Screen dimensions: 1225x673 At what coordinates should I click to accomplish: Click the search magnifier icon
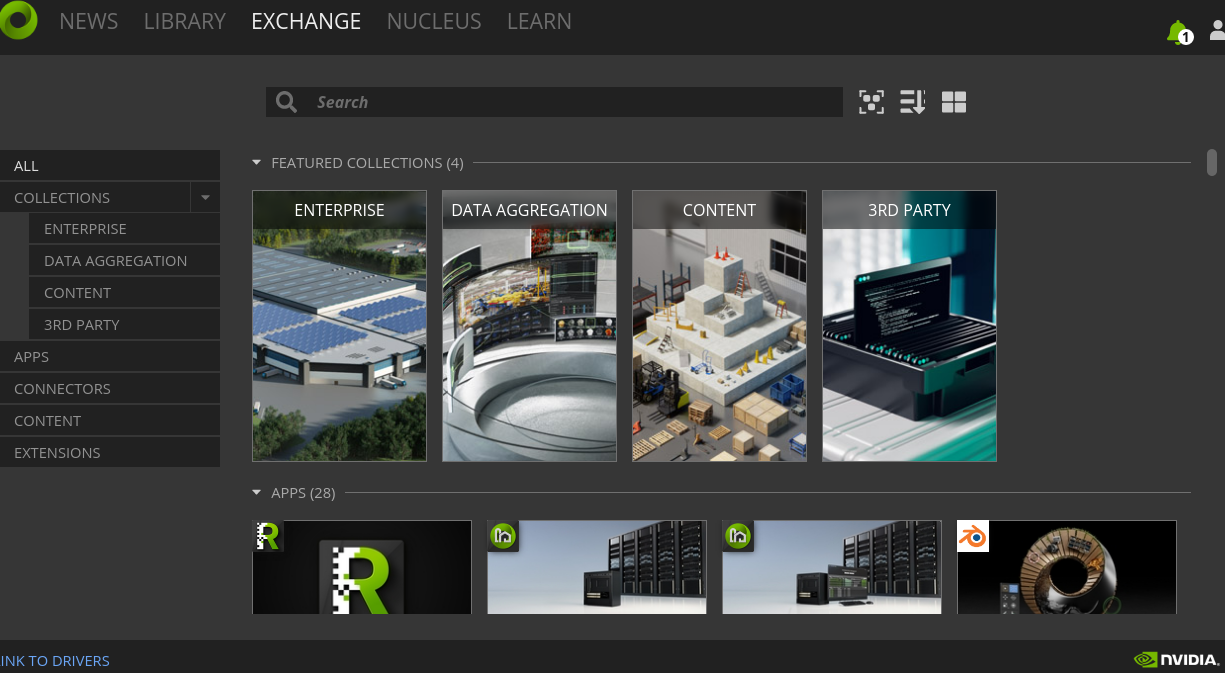coord(287,102)
